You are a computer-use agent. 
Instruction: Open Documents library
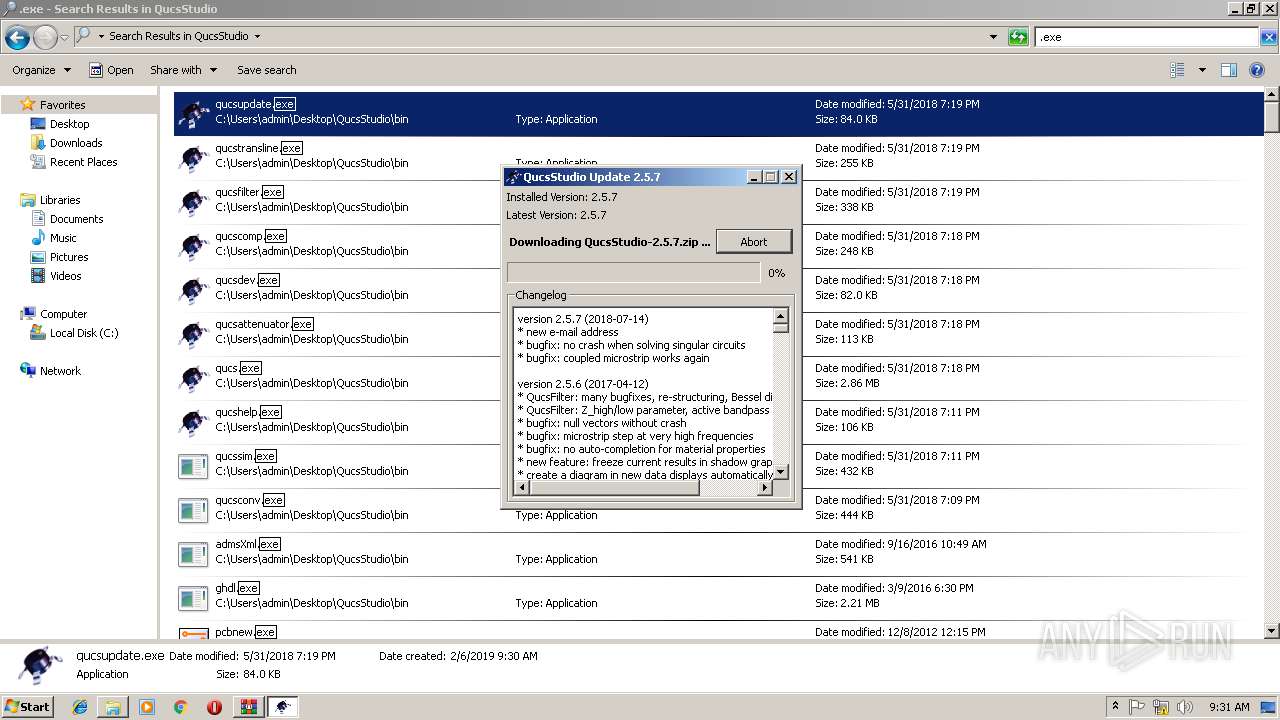[x=76, y=219]
